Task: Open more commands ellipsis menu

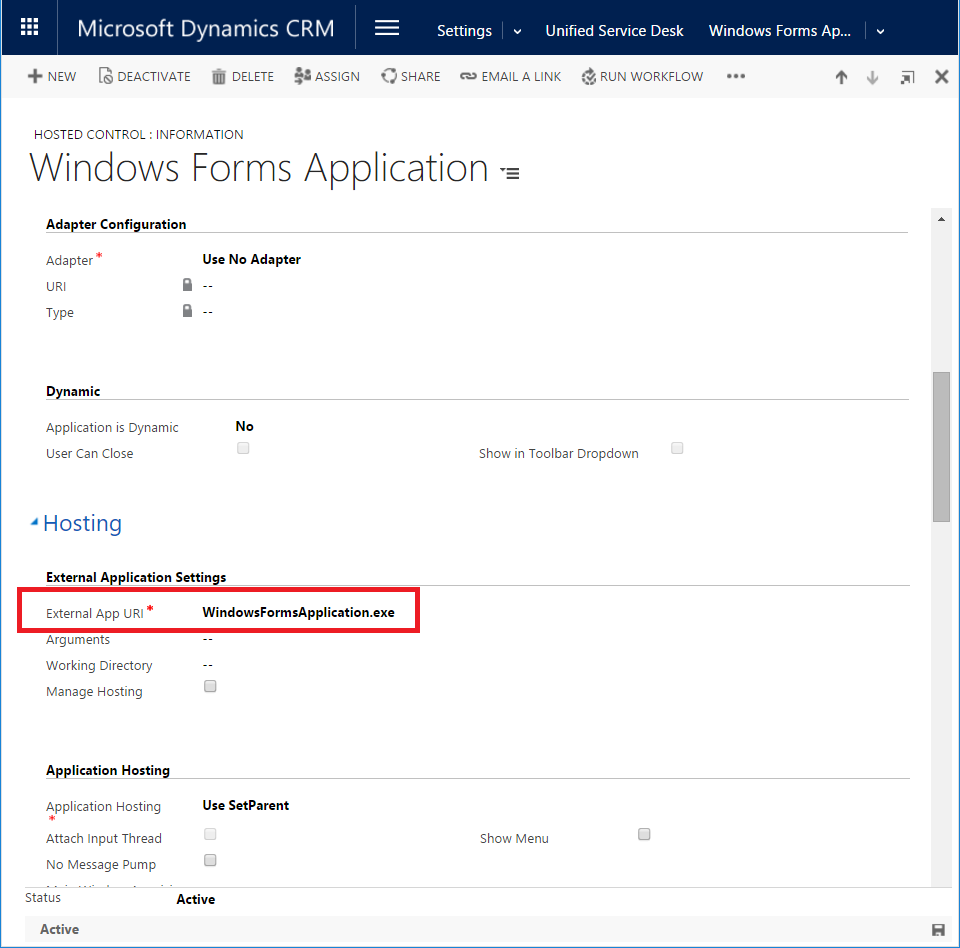Action: [736, 77]
